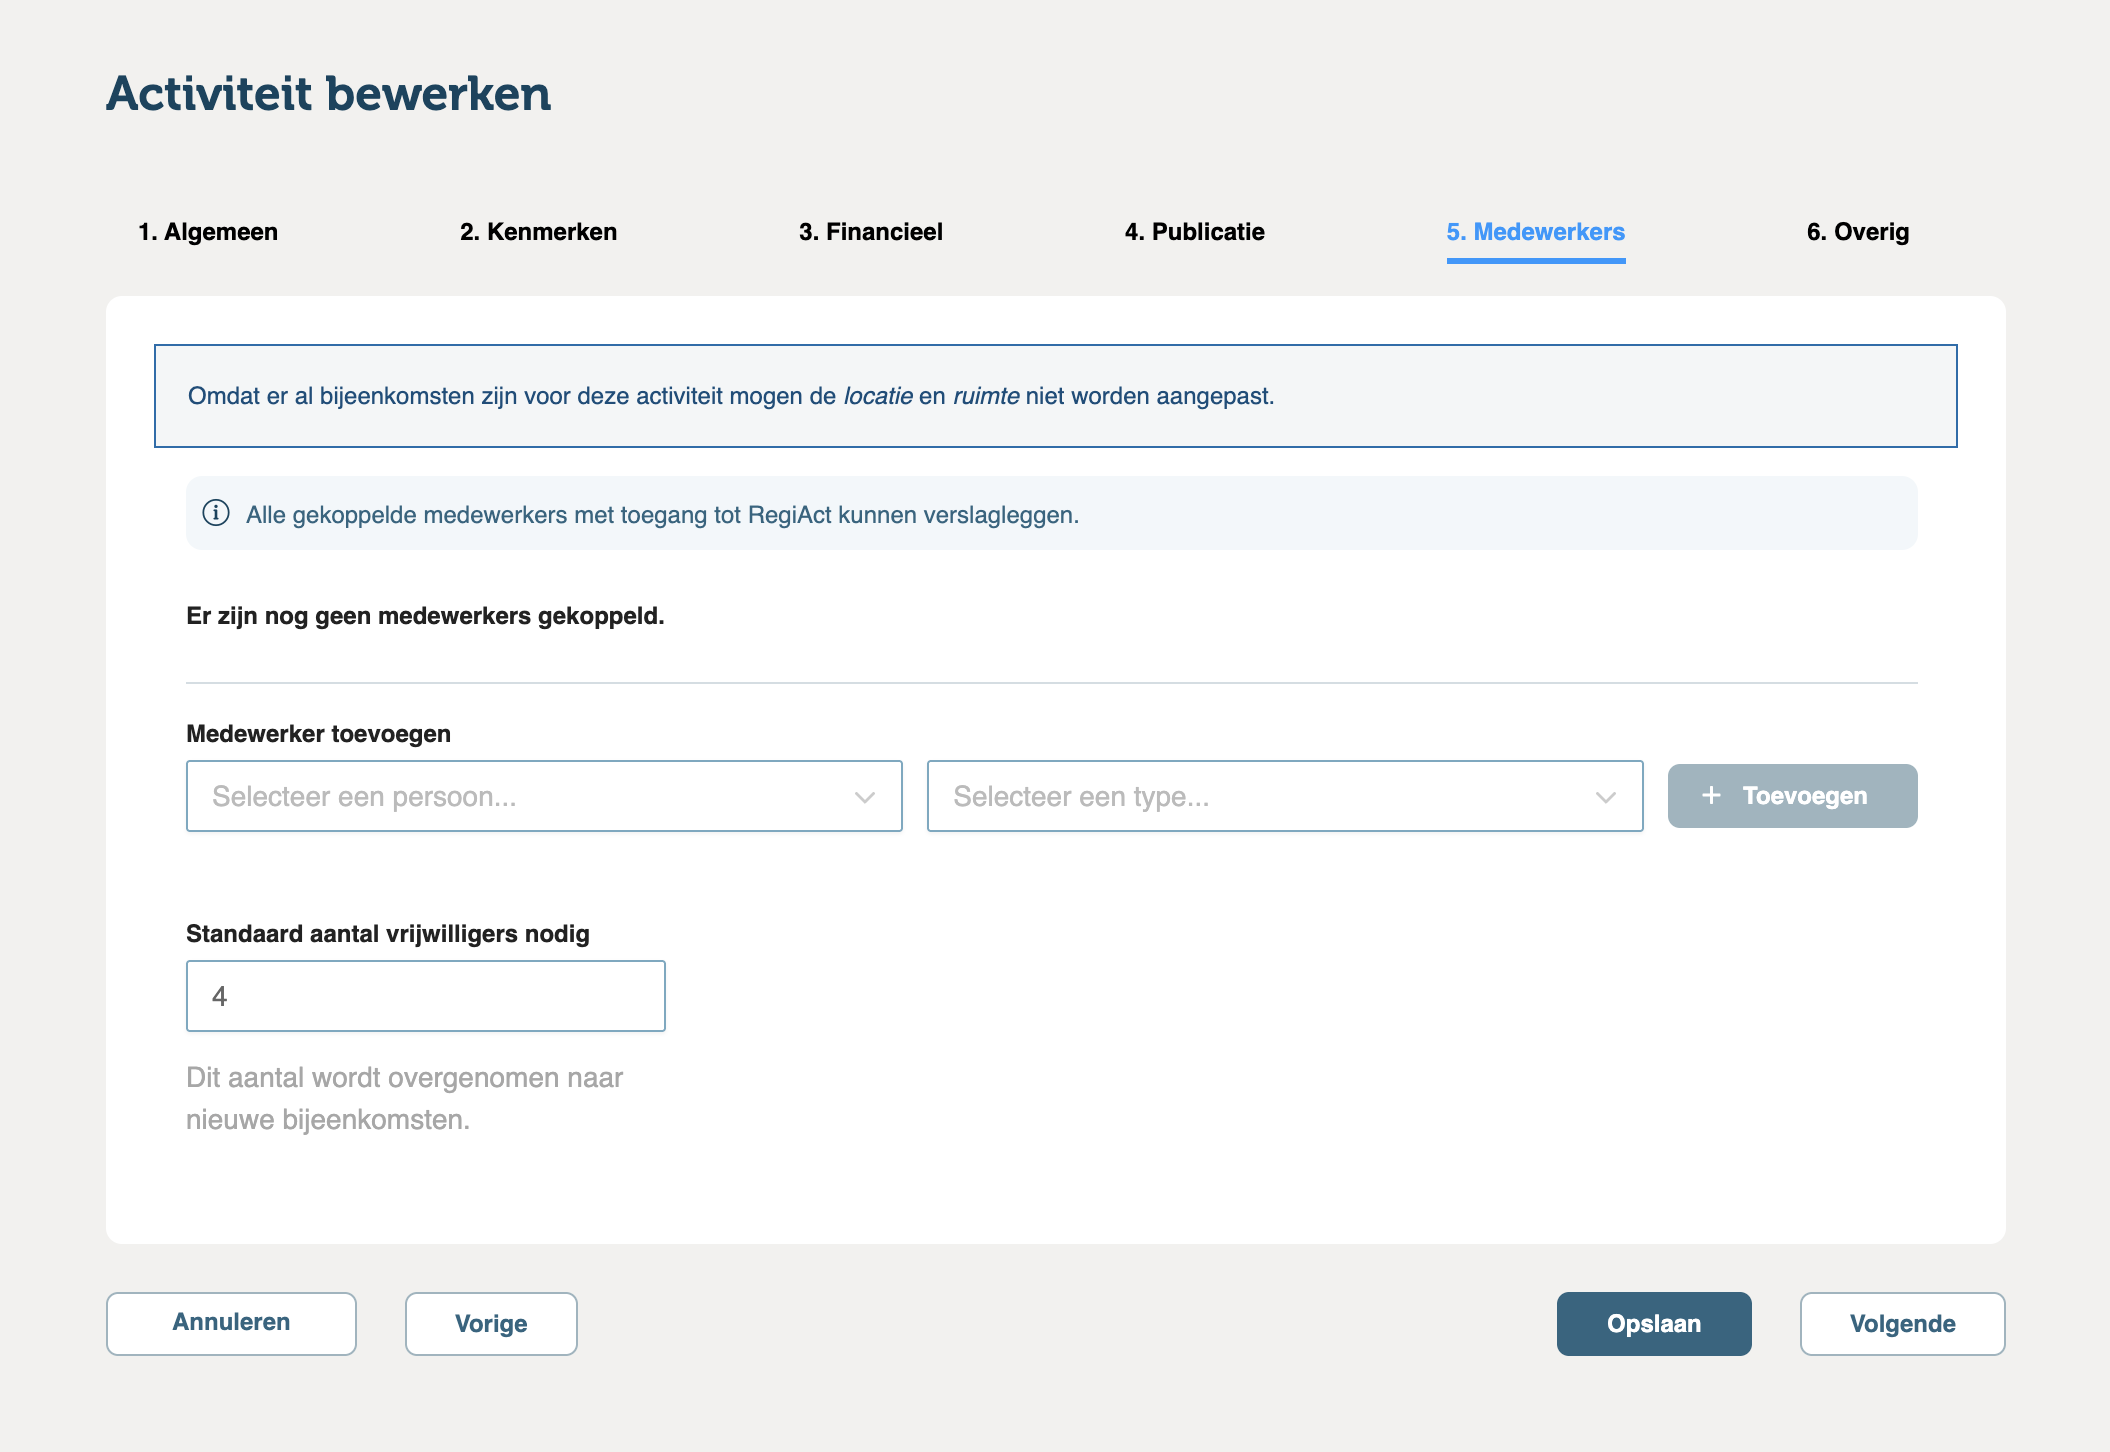Click the locatie and ruimte warning banner
This screenshot has width=2110, height=1452.
click(x=1055, y=396)
